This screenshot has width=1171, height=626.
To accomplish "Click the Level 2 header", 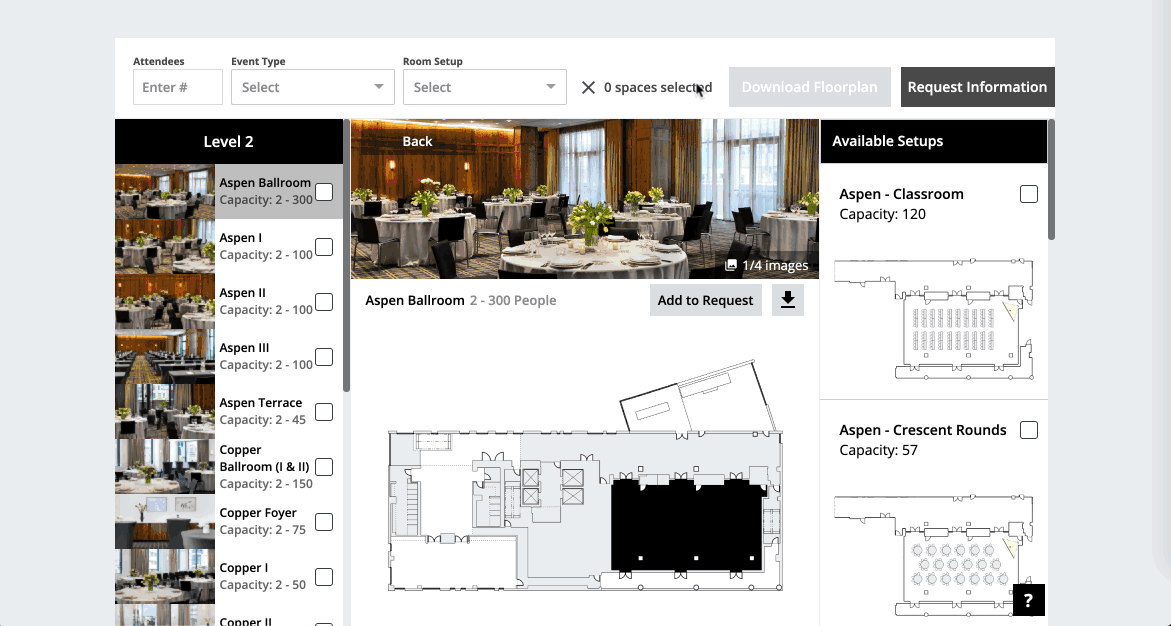I will [x=229, y=141].
